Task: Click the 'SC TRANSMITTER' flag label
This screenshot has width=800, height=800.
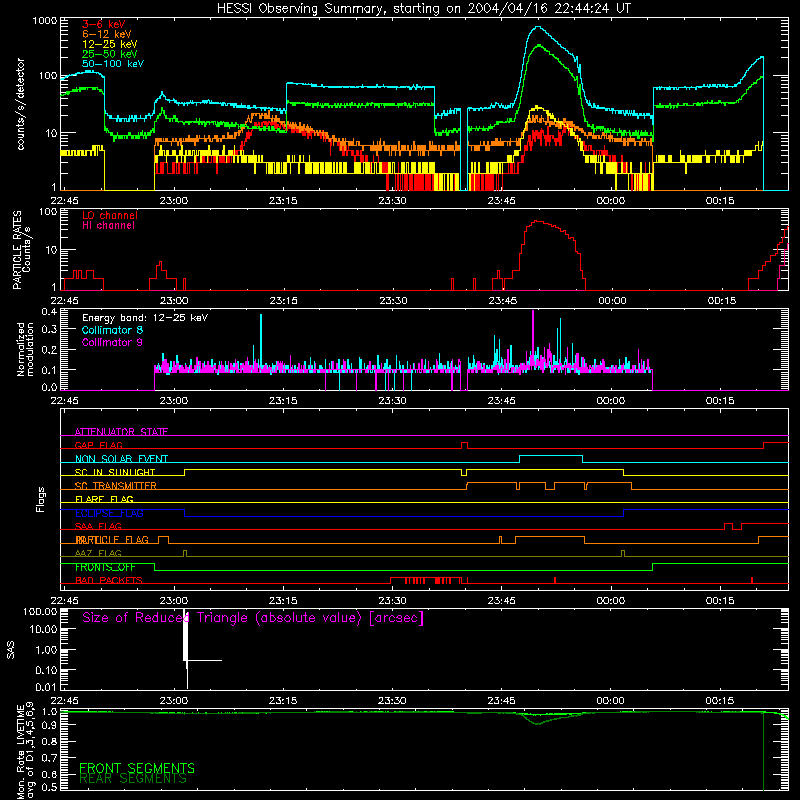Action: click(115, 486)
